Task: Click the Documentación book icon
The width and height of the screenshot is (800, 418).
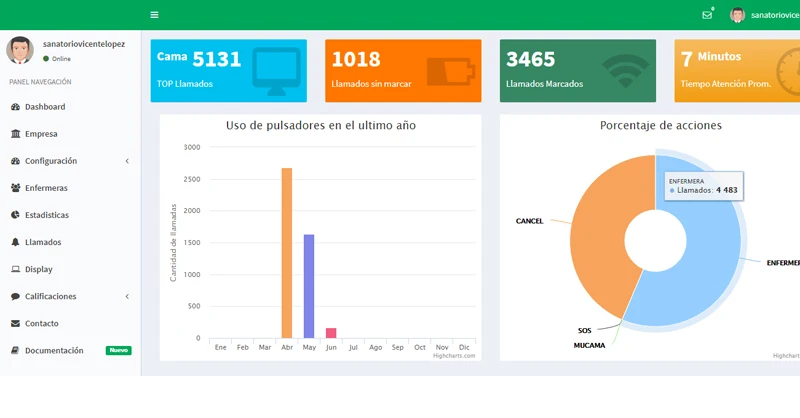Action: coord(15,350)
